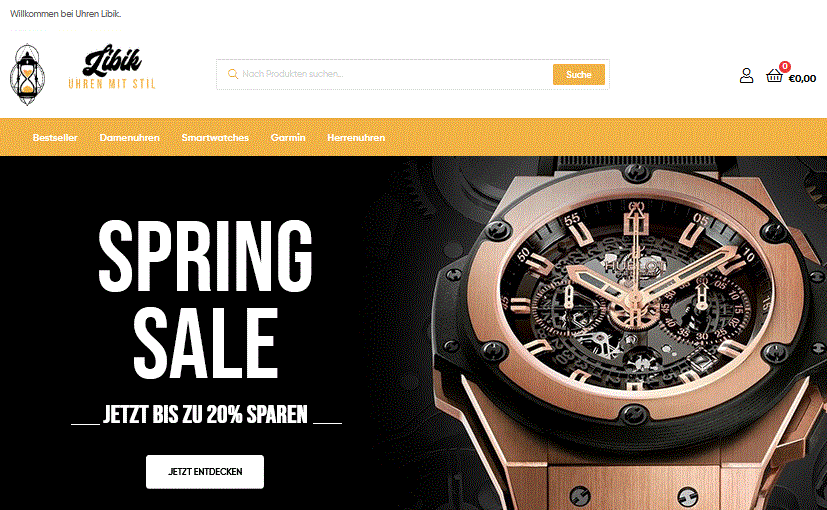Open the Bestseller menu item
827x510 pixels.
55,138
